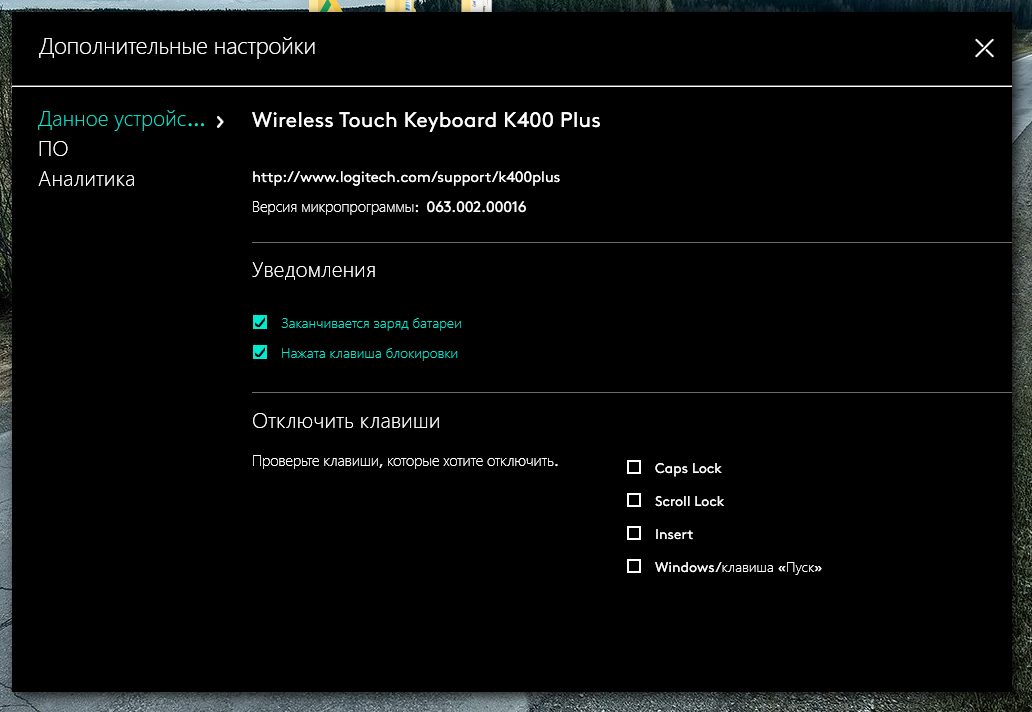Click the Уведомления section heading
Image resolution: width=1032 pixels, height=712 pixels.
coord(314,270)
